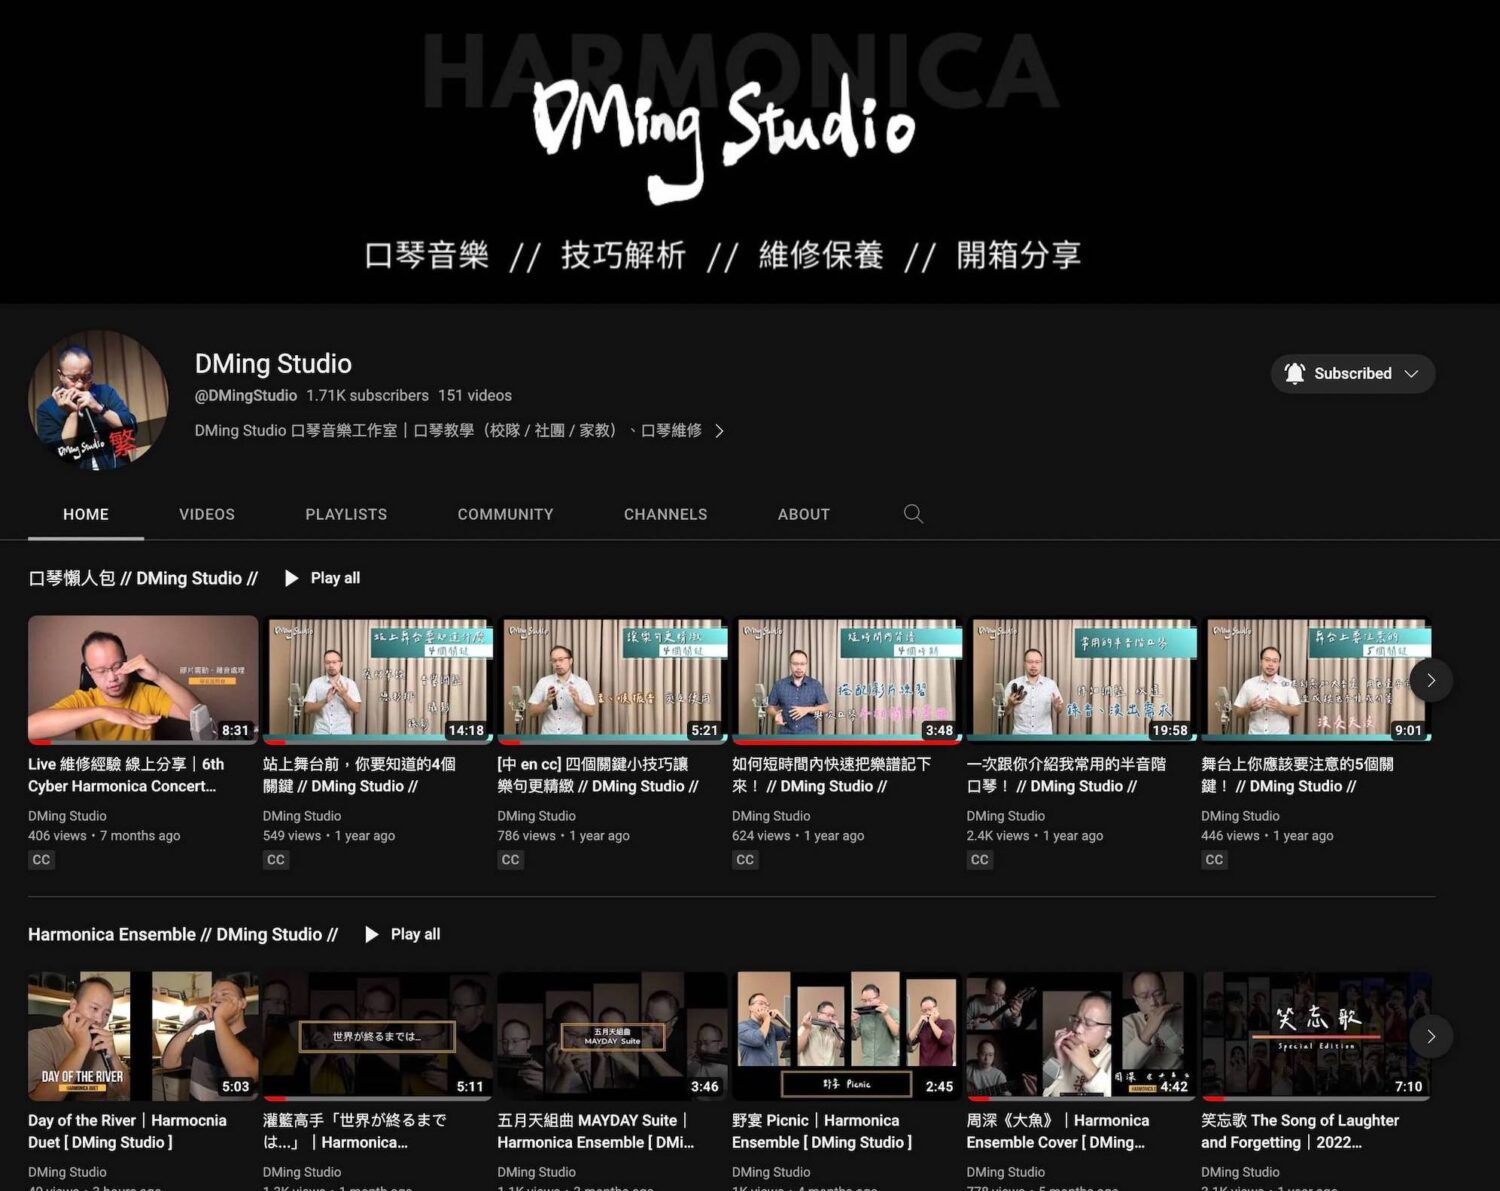The width and height of the screenshot is (1500, 1191).
Task: Click the Play all icon for Harmonica Ensemble section
Action: [371, 934]
